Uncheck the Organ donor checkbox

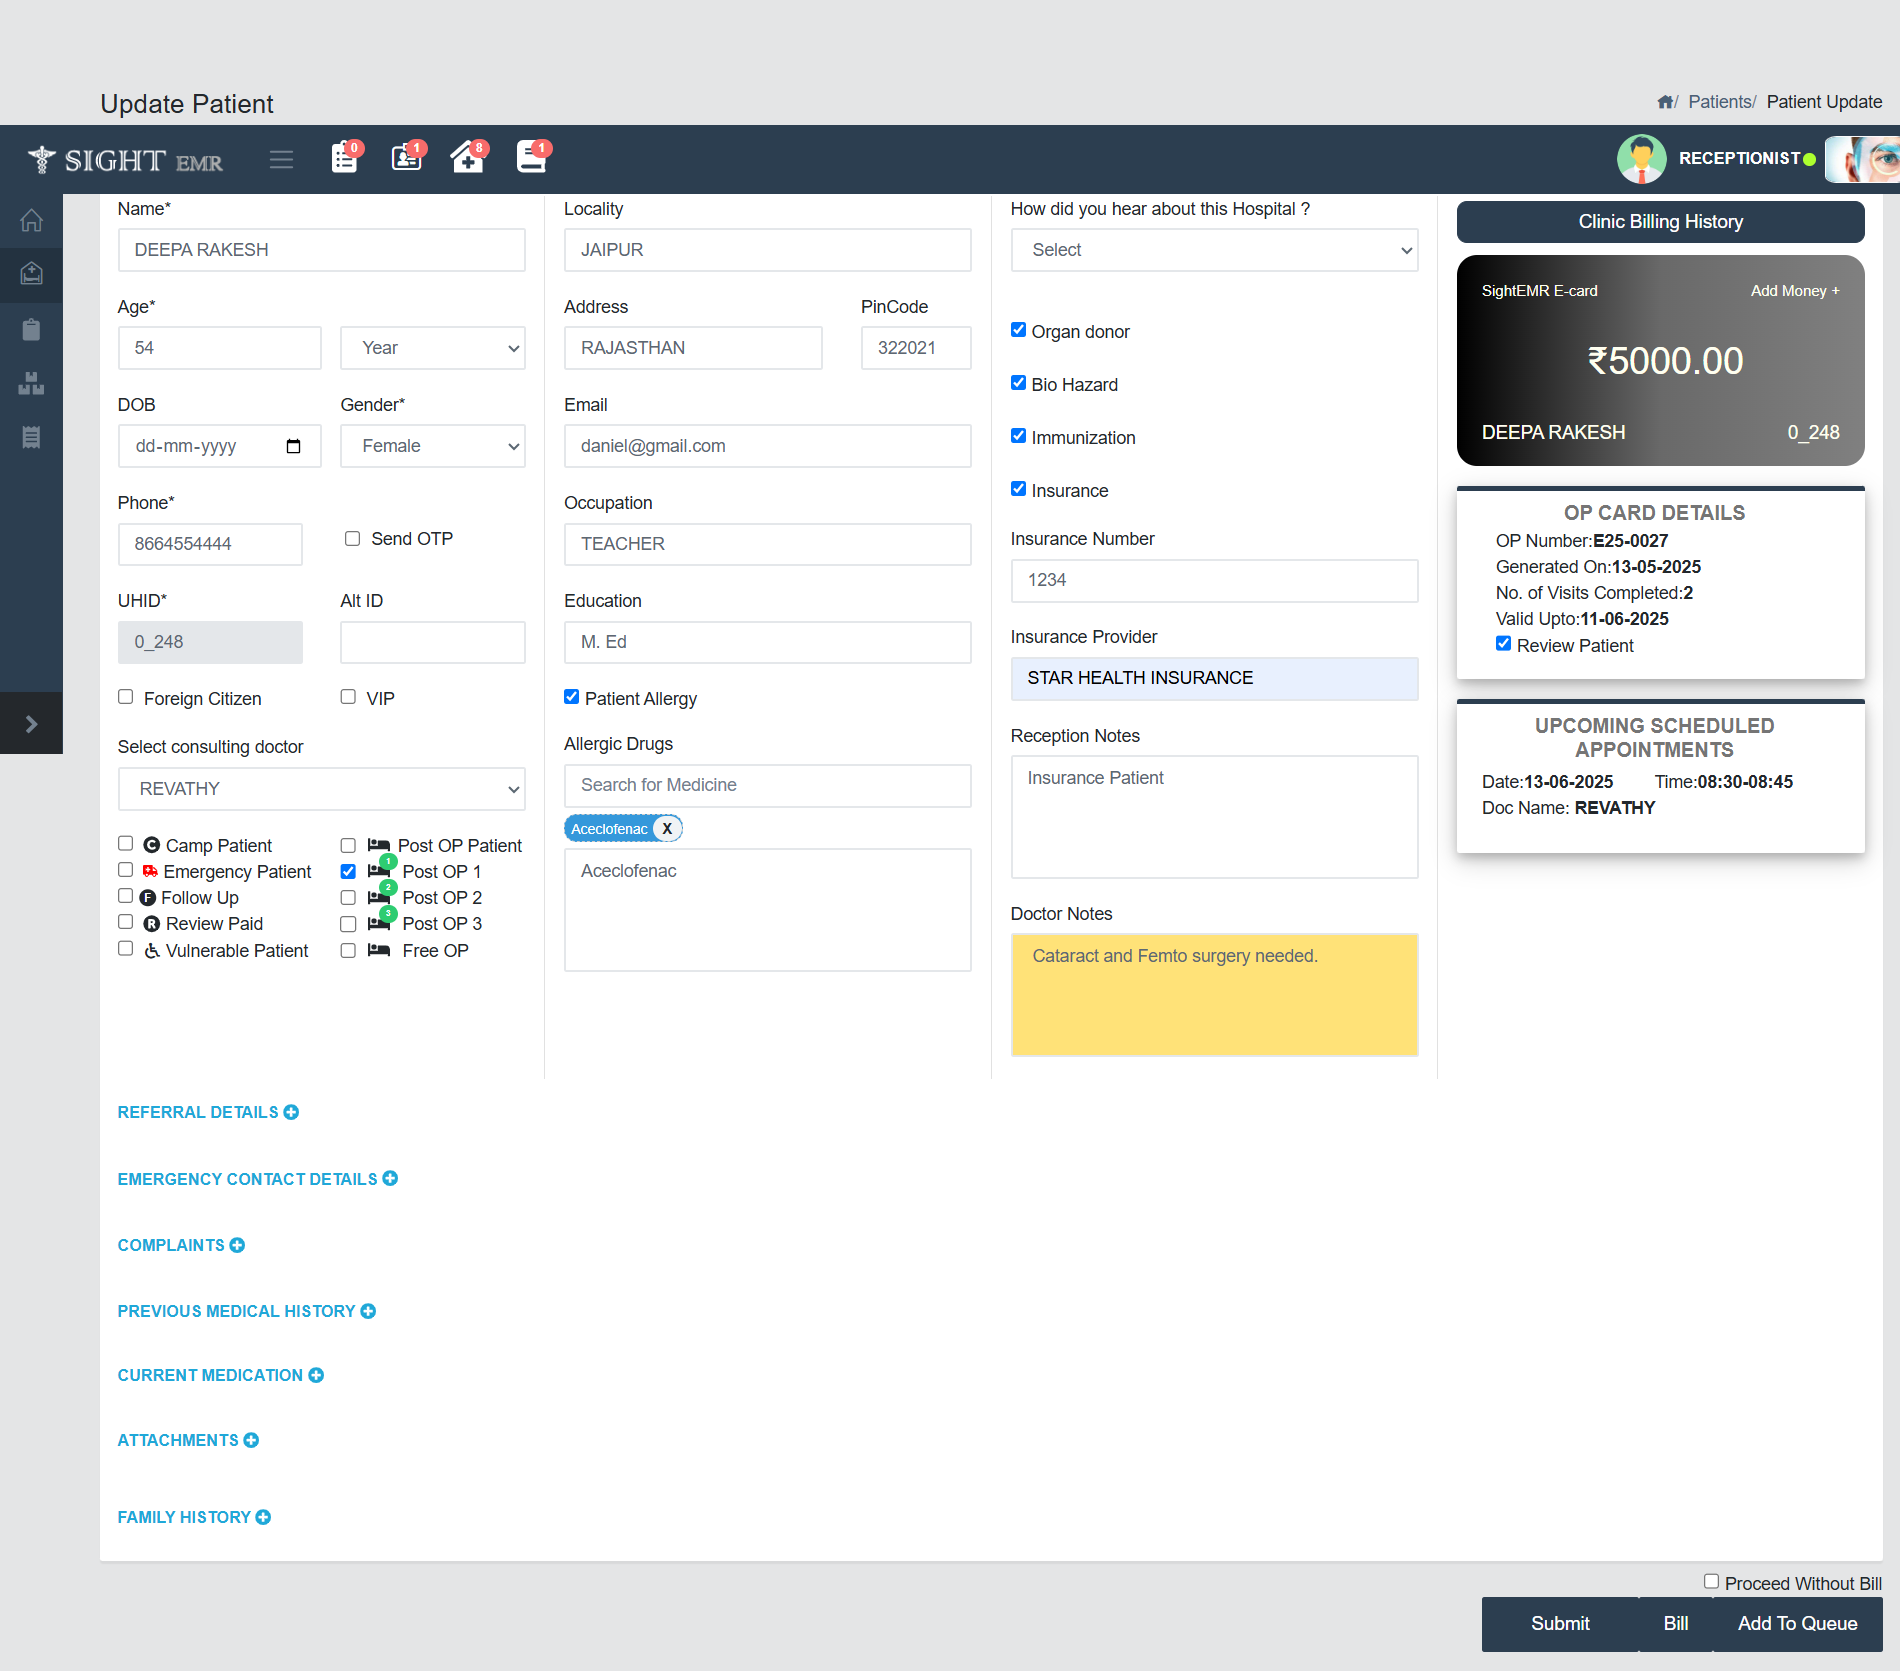pyautogui.click(x=1018, y=330)
